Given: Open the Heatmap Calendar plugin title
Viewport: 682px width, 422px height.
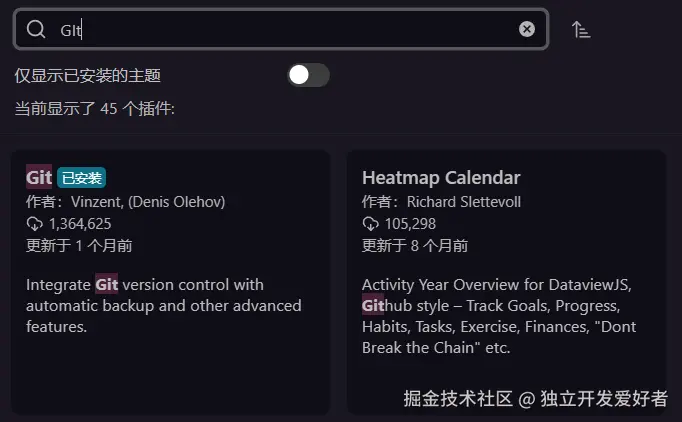Looking at the screenshot, I should (x=441, y=178).
